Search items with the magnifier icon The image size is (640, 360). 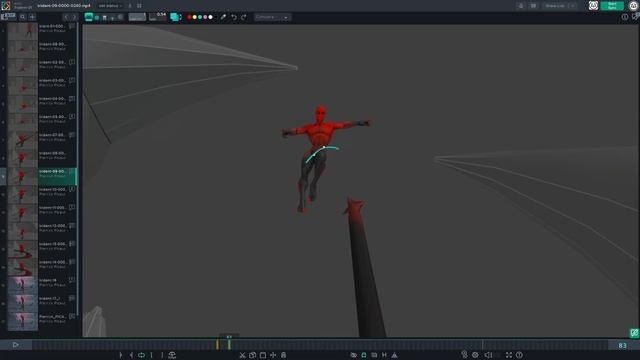coord(22,17)
